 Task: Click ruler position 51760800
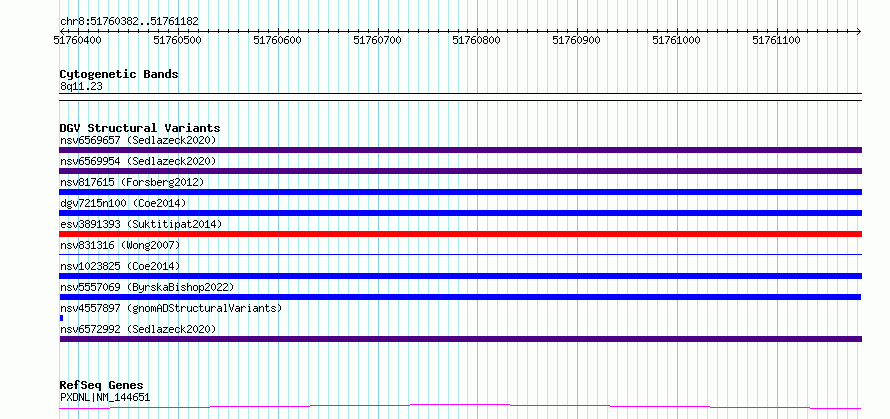(x=477, y=40)
